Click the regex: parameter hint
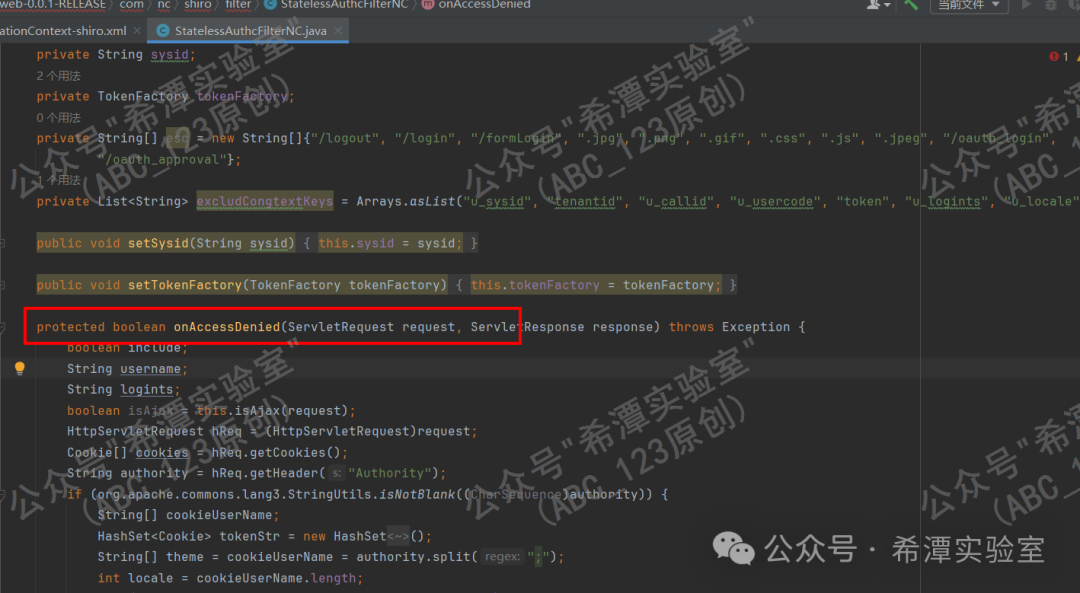The image size is (1080, 593). point(501,557)
